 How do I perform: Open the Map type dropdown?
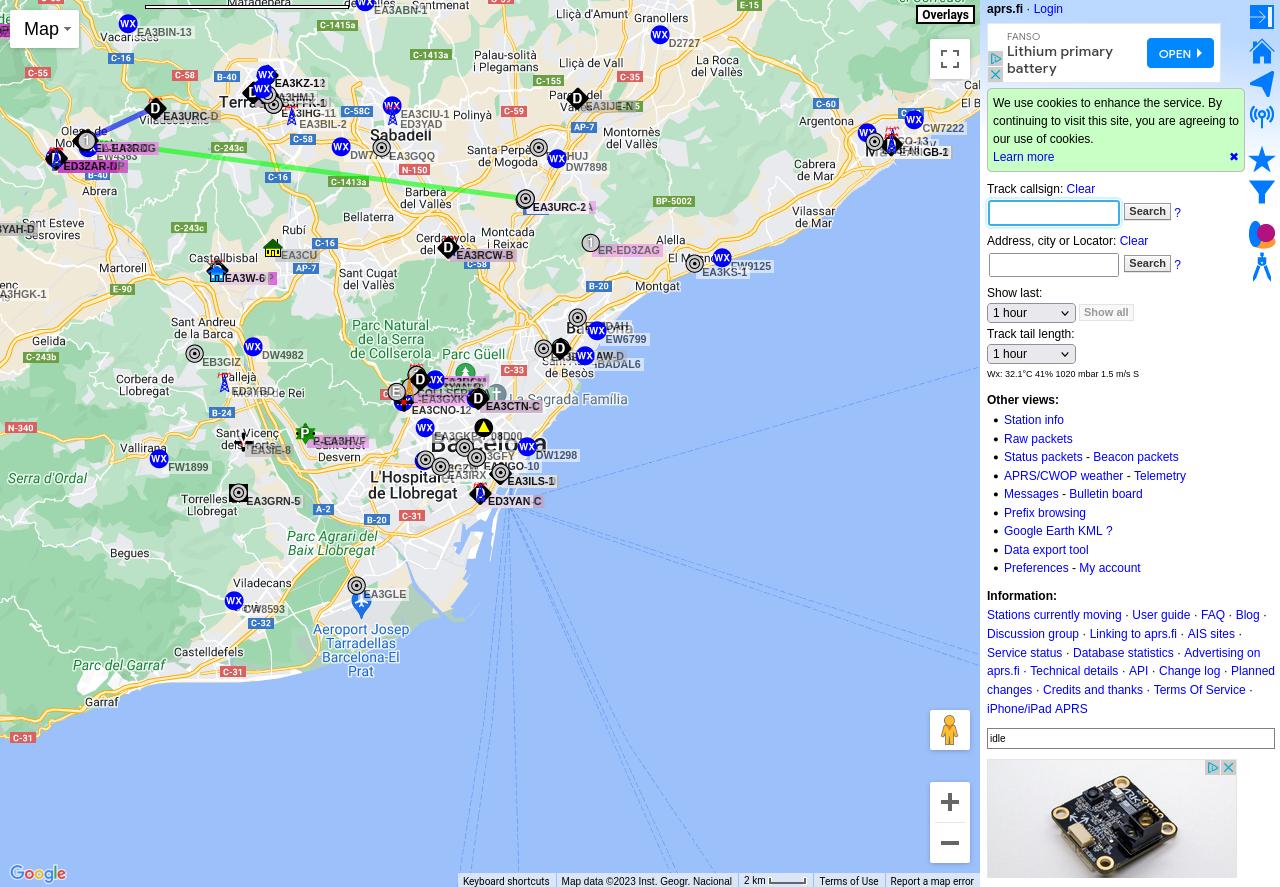tap(45, 29)
